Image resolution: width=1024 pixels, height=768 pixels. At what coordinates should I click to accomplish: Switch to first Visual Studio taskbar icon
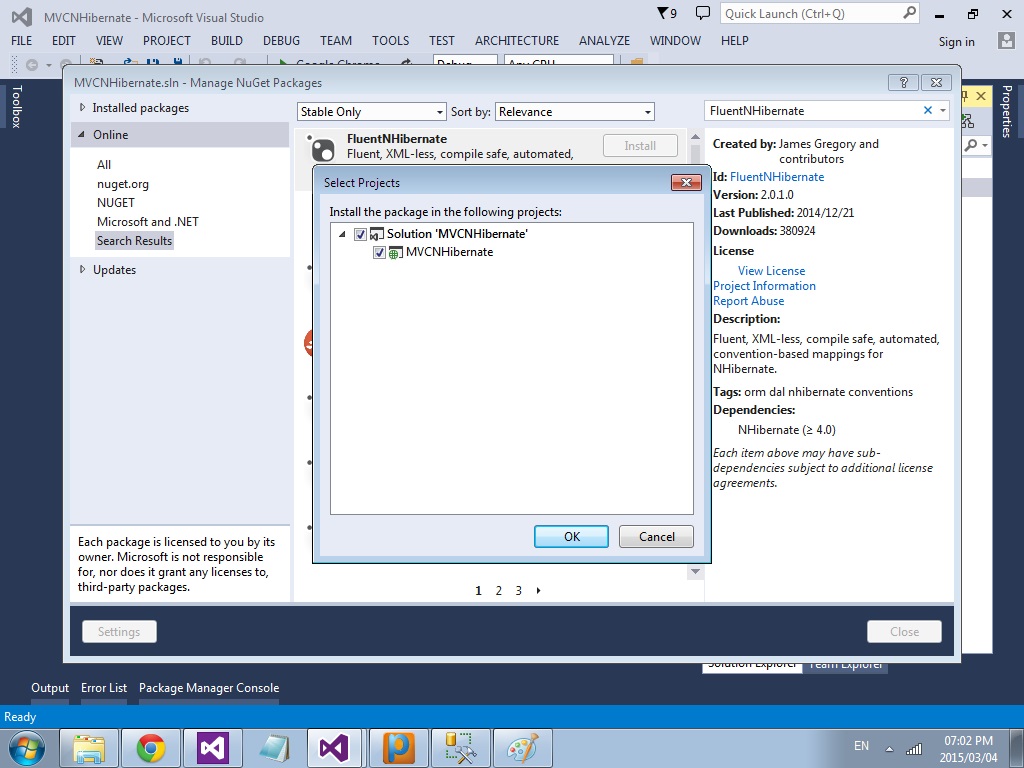point(213,748)
